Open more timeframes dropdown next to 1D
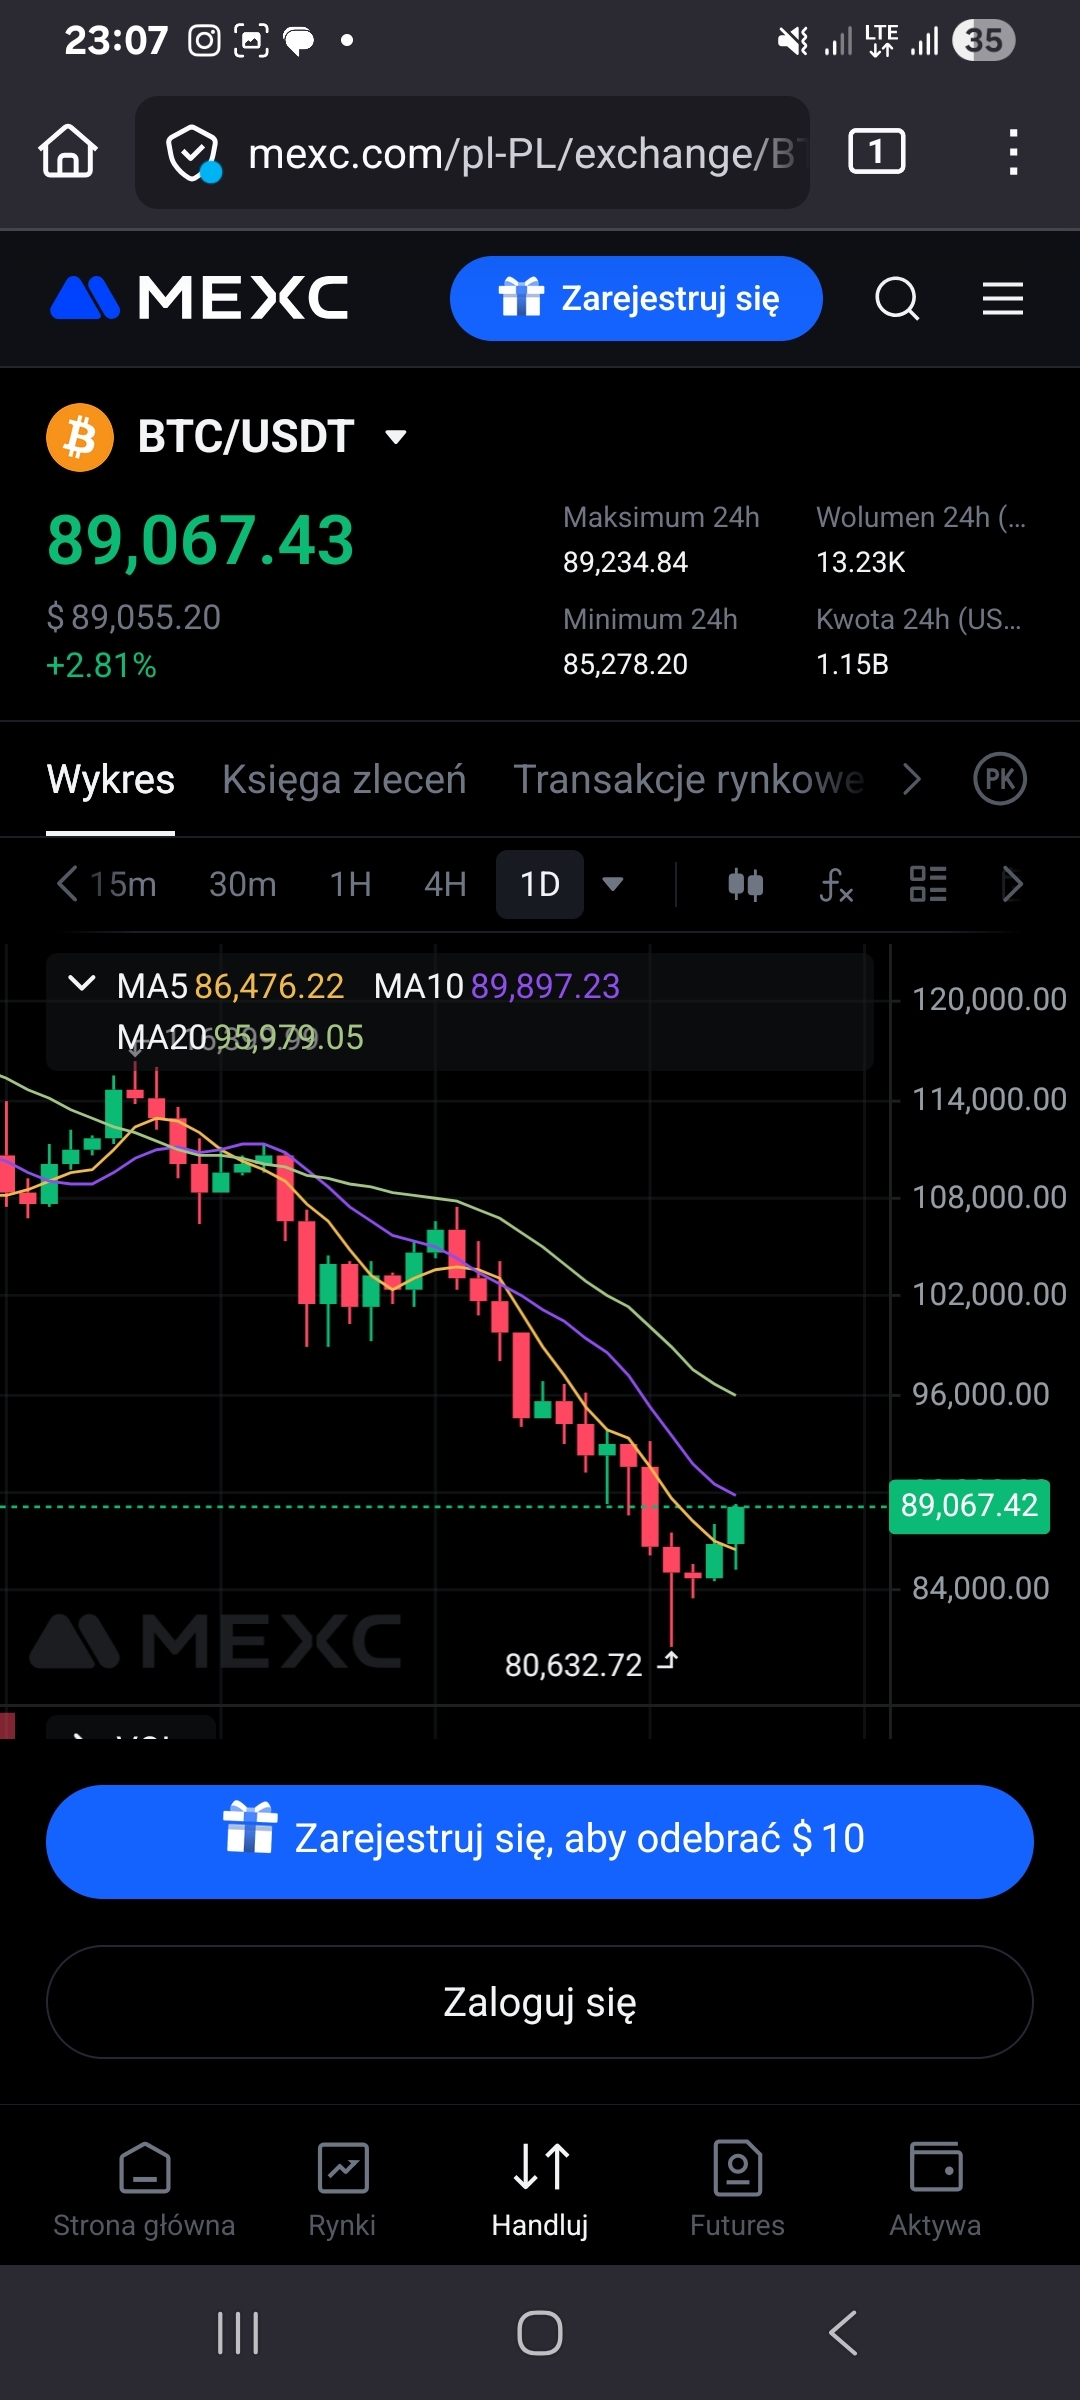Image resolution: width=1080 pixels, height=2400 pixels. pos(613,884)
